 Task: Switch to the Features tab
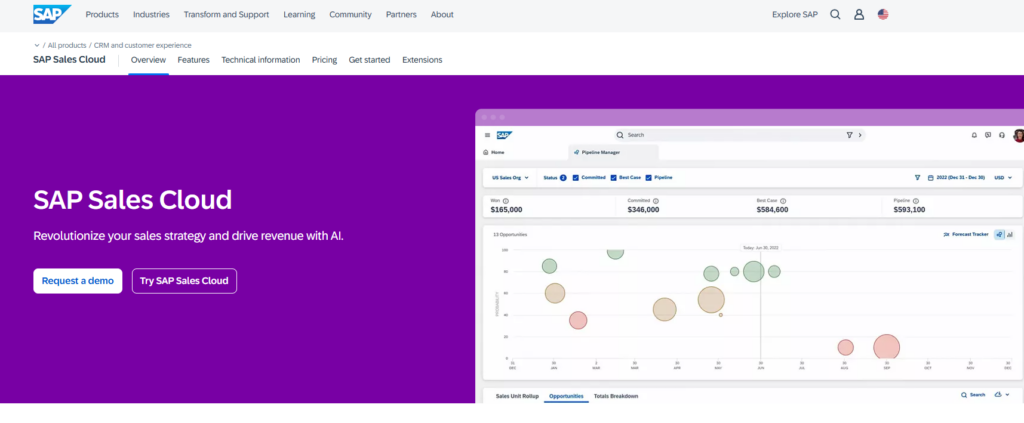point(193,60)
